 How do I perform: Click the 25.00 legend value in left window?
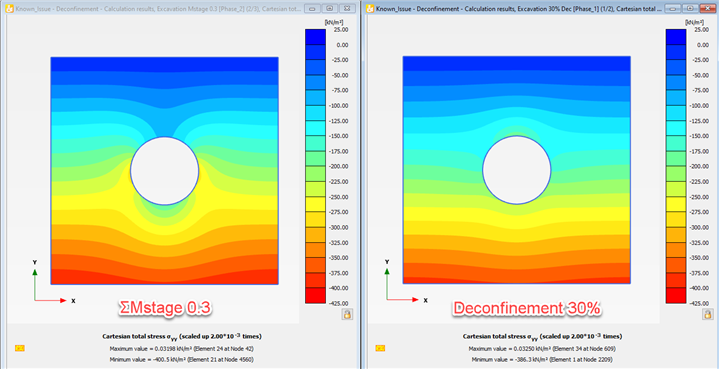coord(342,29)
